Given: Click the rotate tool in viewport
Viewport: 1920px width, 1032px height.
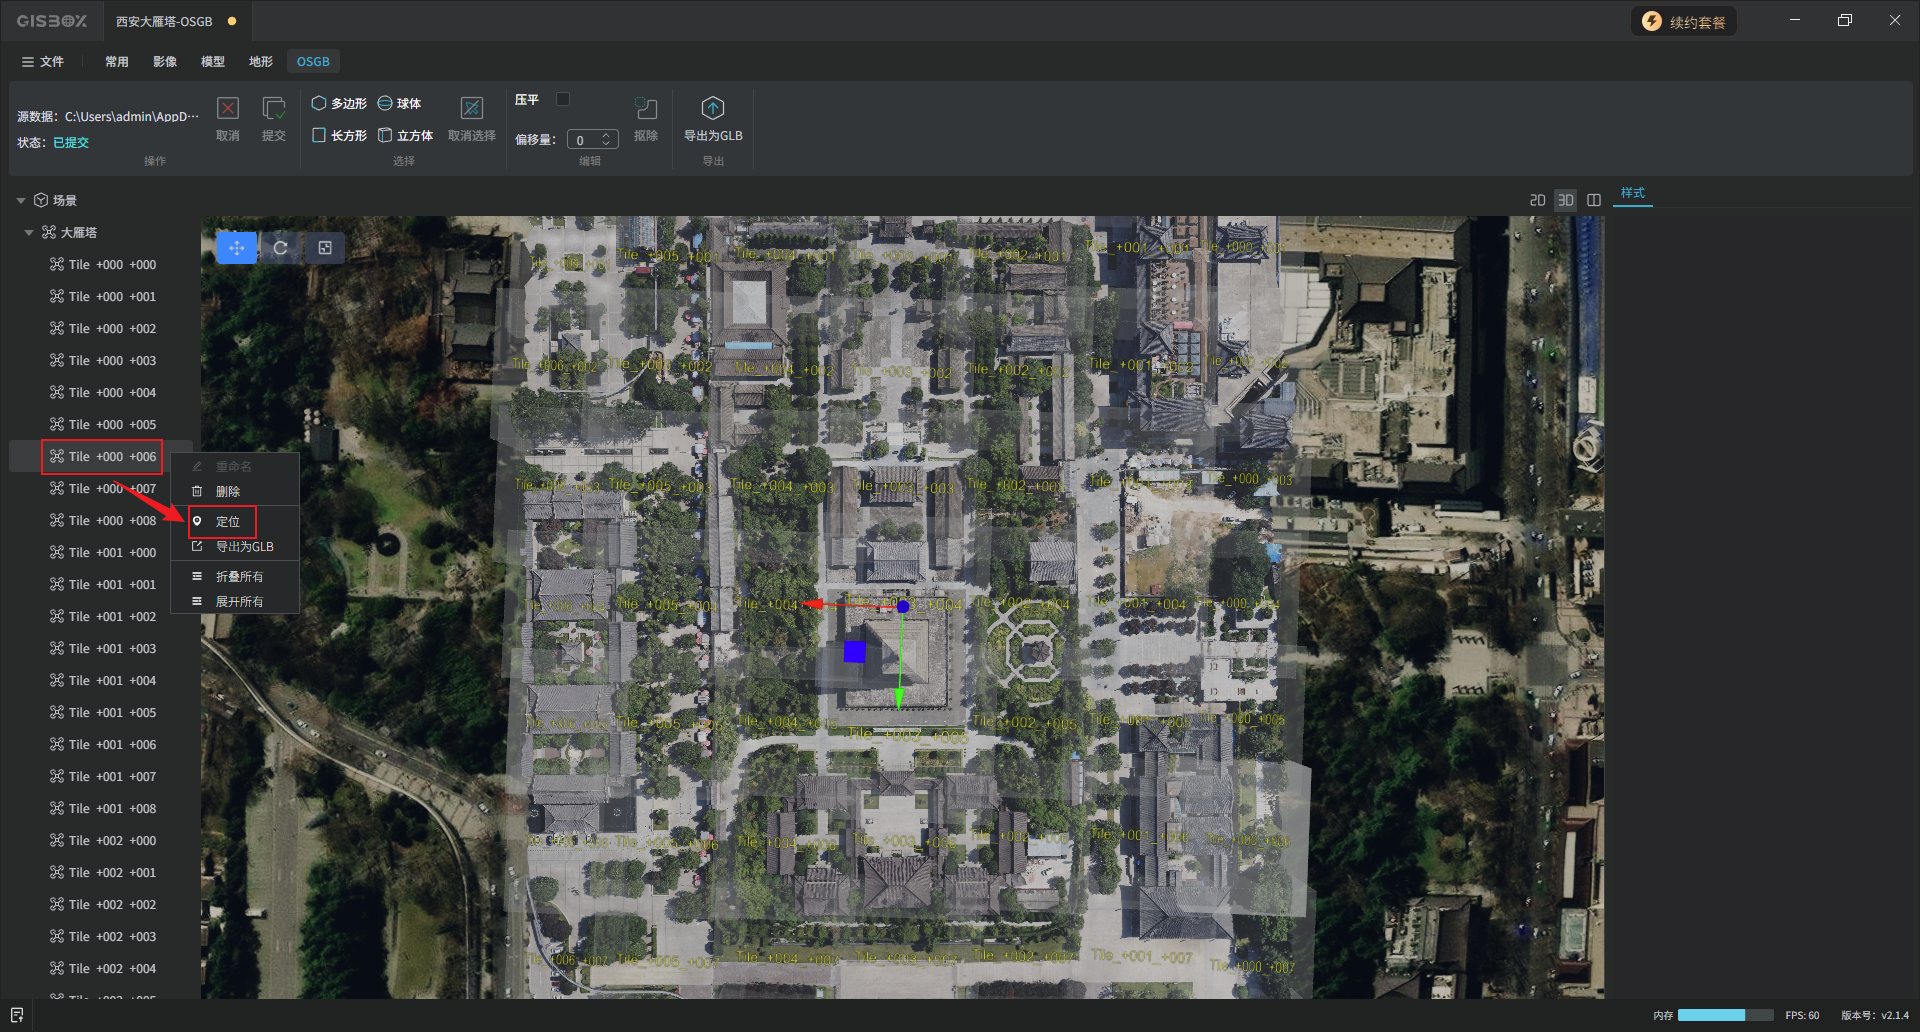Looking at the screenshot, I should coord(281,248).
